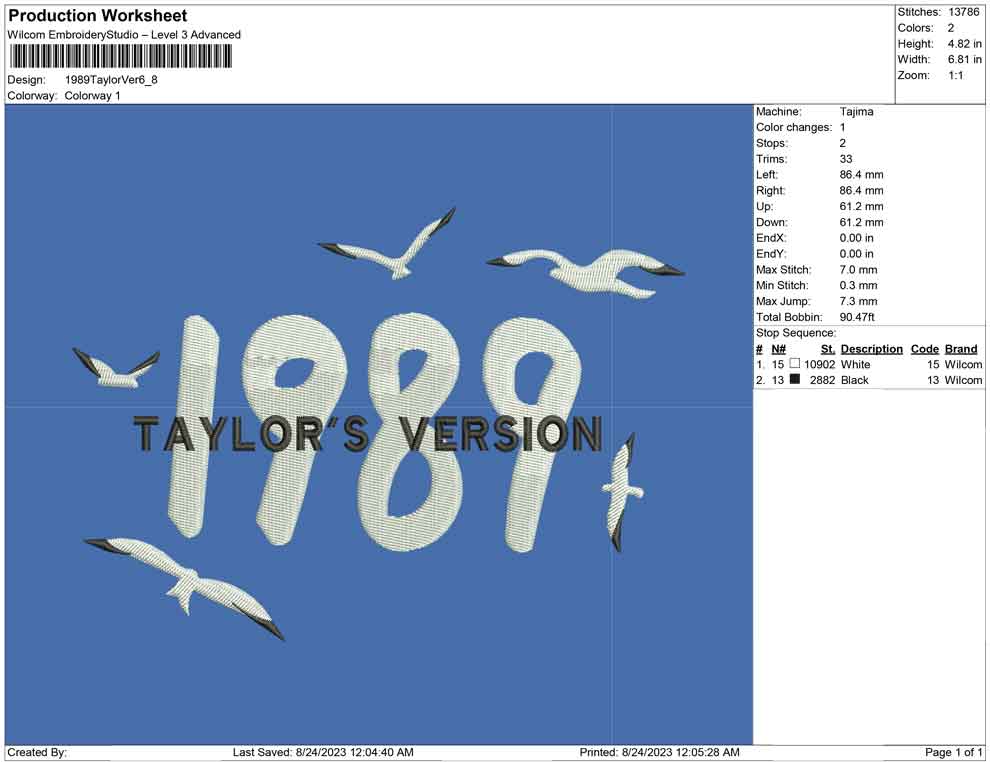Click the white thread color swatch
The height and width of the screenshot is (762, 990).
click(x=795, y=364)
